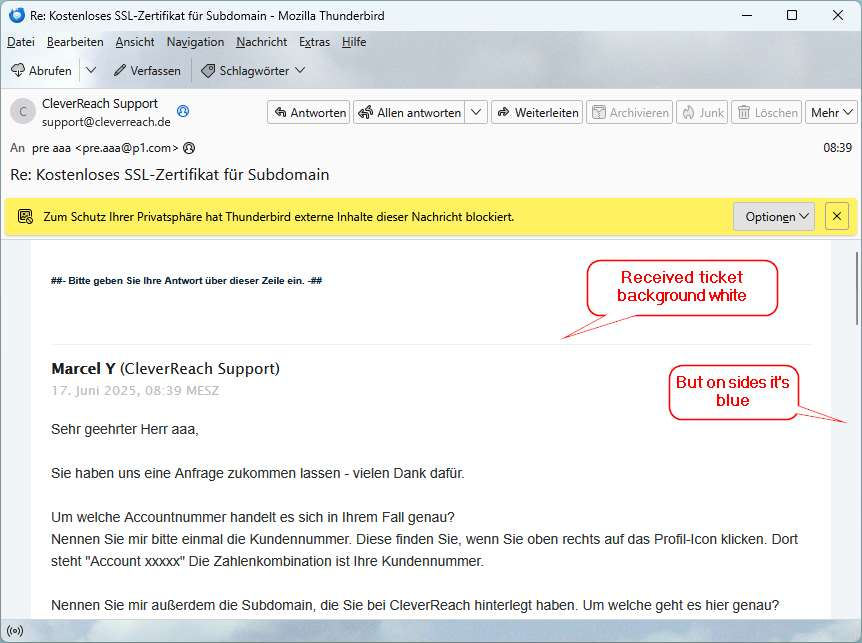Mark message as Junk
The image size is (862, 643).
pyautogui.click(x=702, y=113)
